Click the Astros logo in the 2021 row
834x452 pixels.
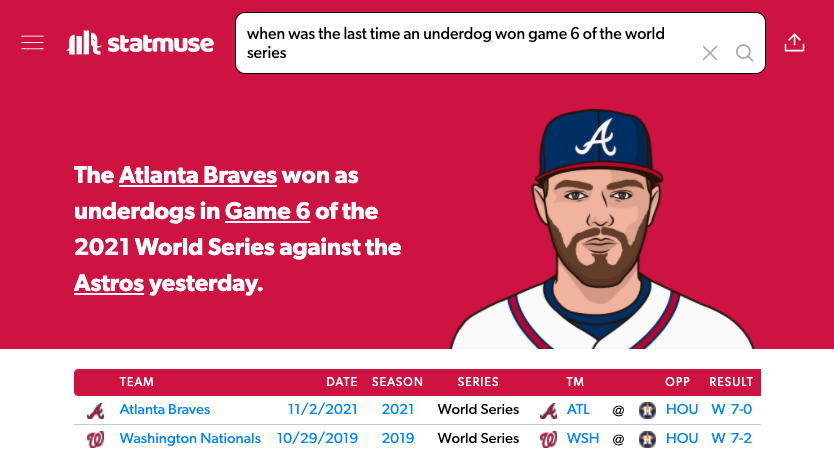click(647, 410)
